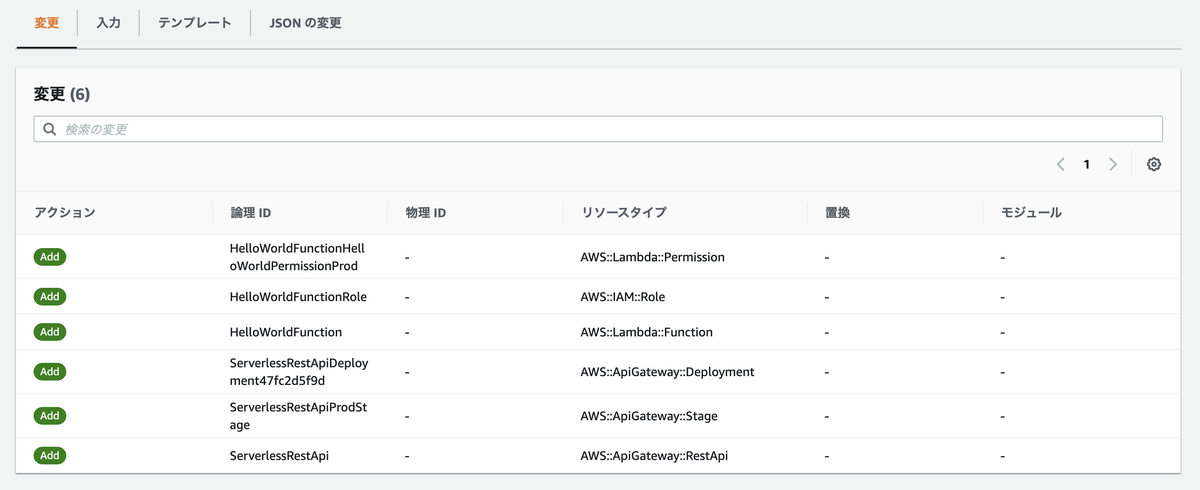Open the テンプレート tab
This screenshot has height=490, width=1200.
click(194, 23)
